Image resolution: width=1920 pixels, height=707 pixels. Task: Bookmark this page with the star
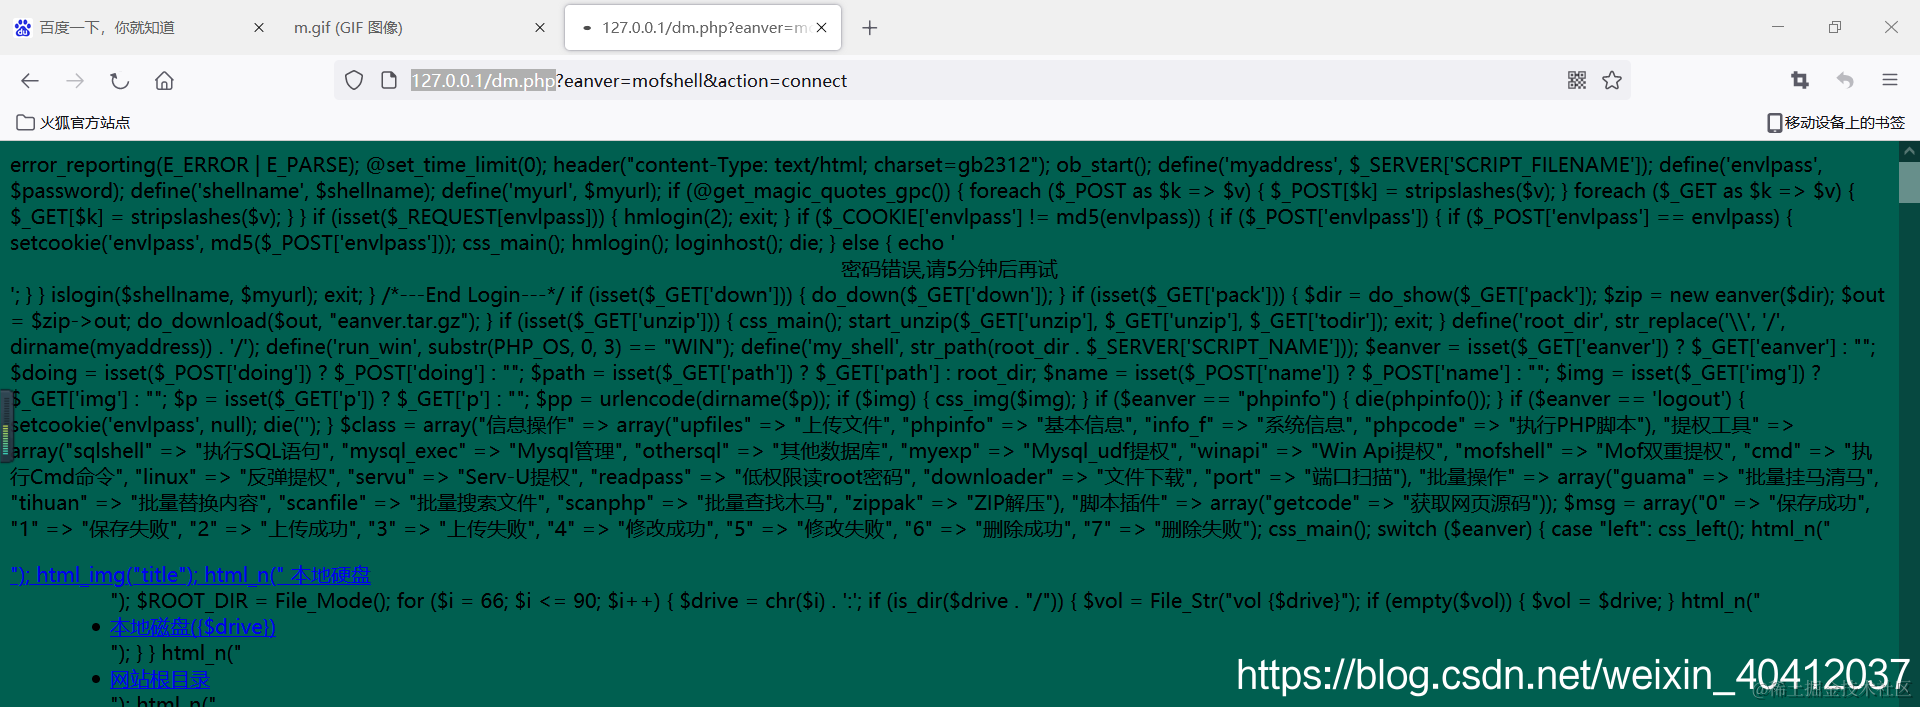click(1612, 80)
